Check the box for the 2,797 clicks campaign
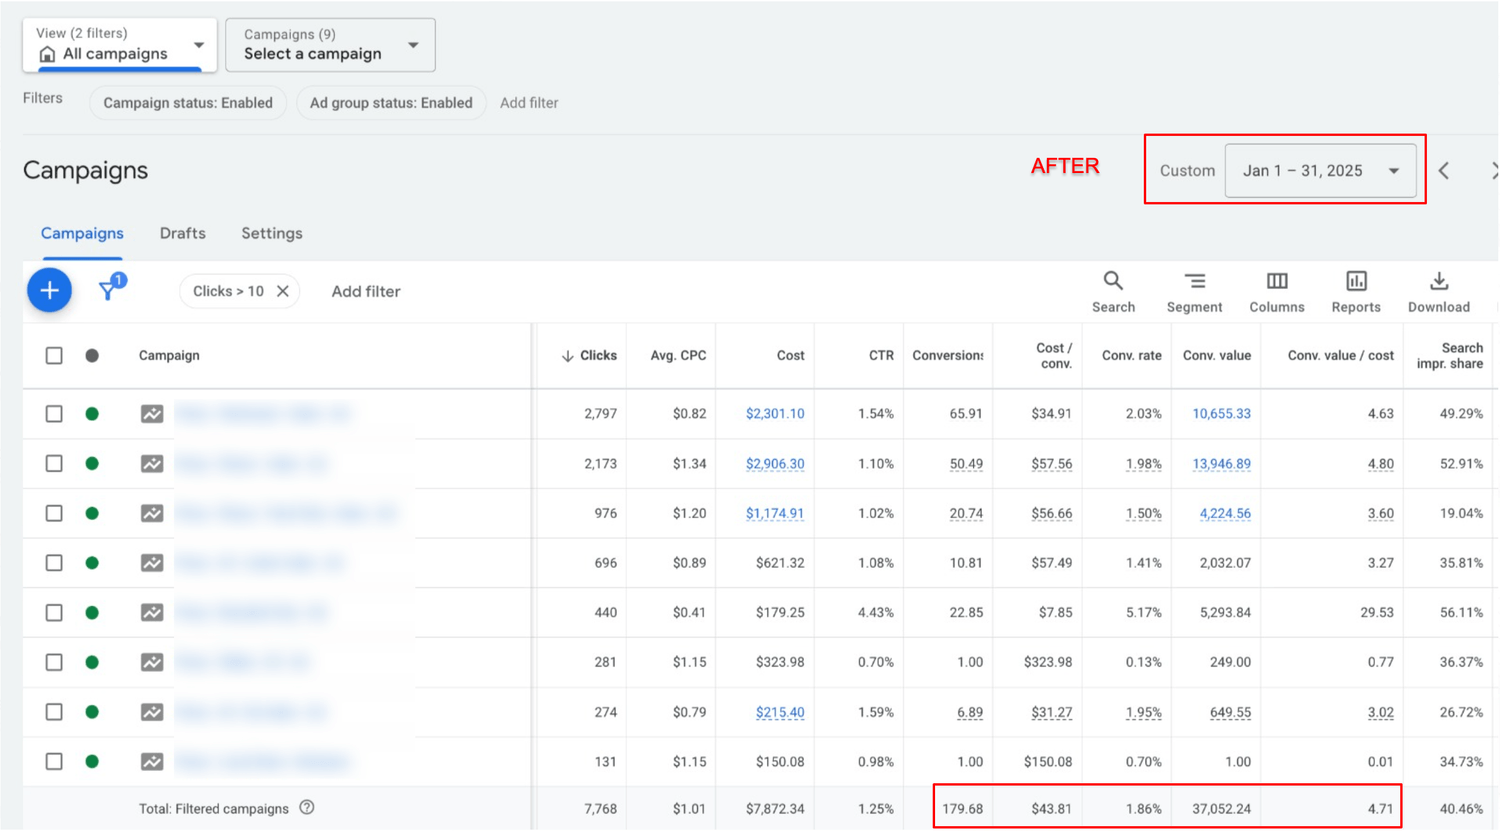 coord(54,414)
